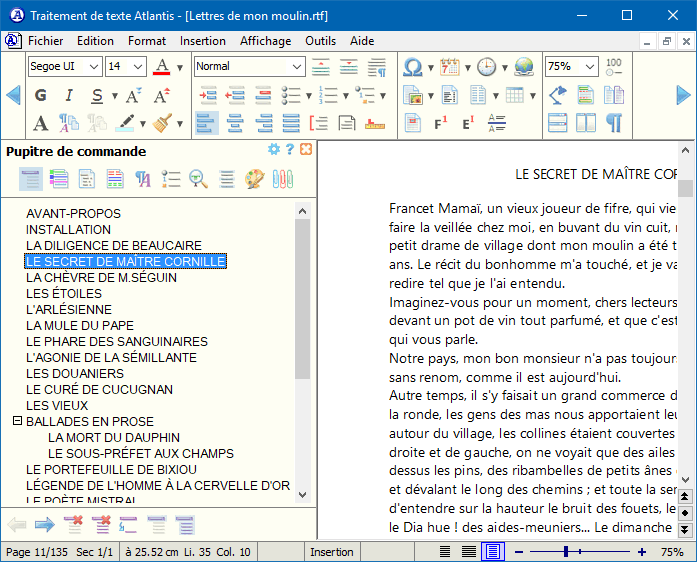Select heading LA MULE DU PAPE

point(80,325)
